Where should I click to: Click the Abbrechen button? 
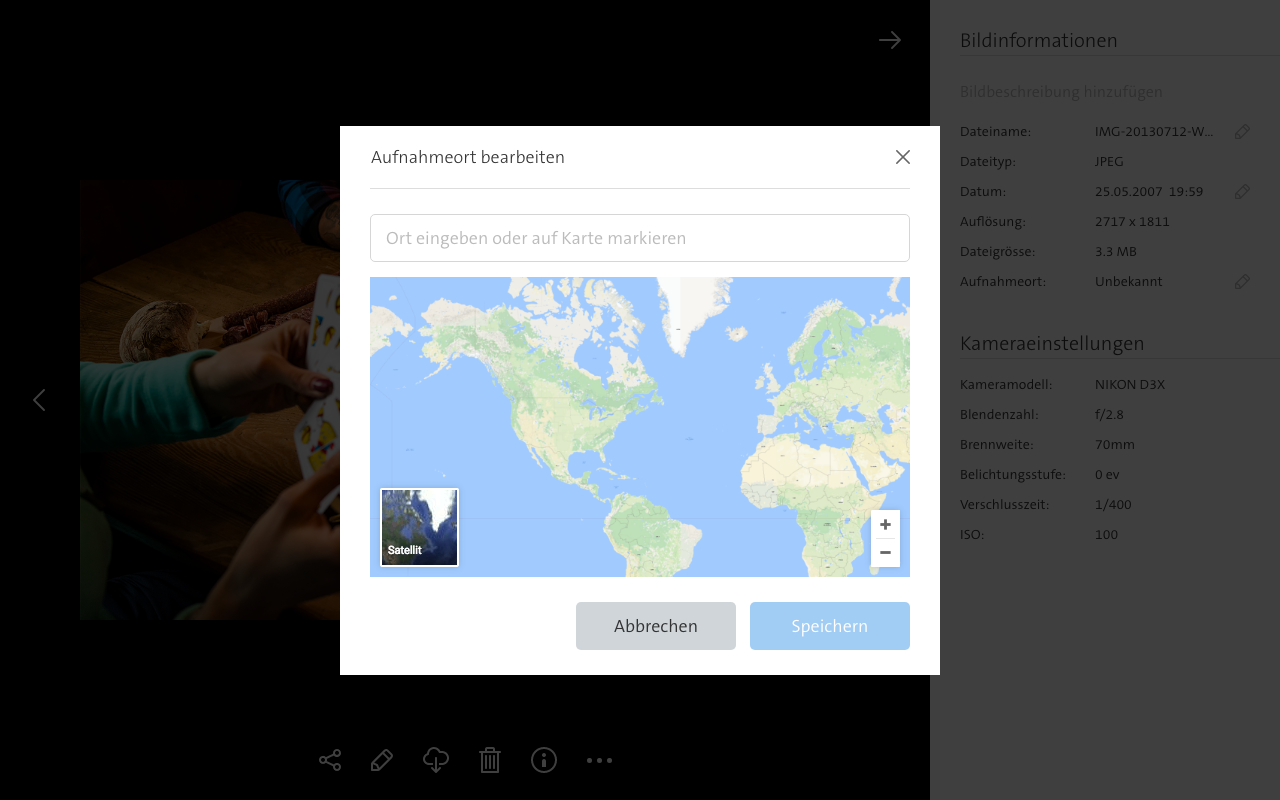656,626
